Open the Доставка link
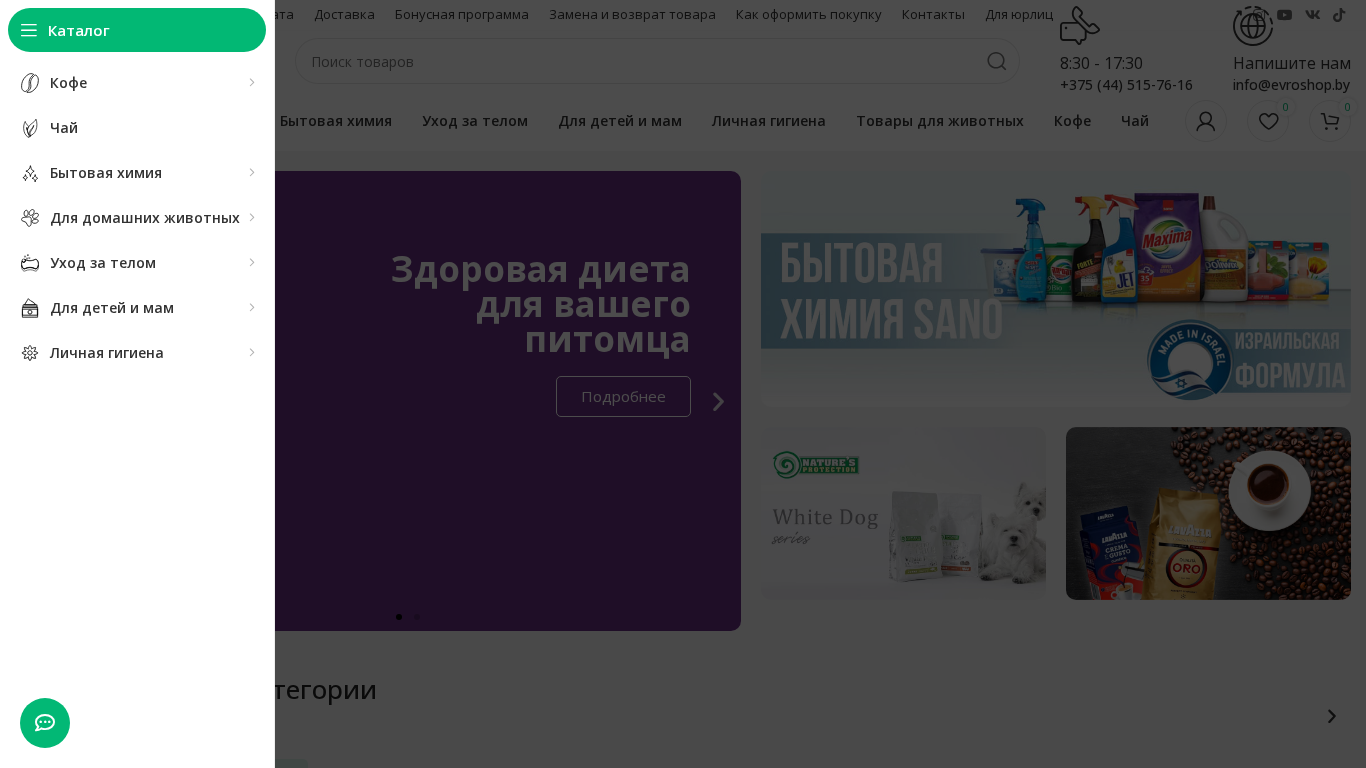This screenshot has width=1366, height=768. pyautogui.click(x=345, y=14)
